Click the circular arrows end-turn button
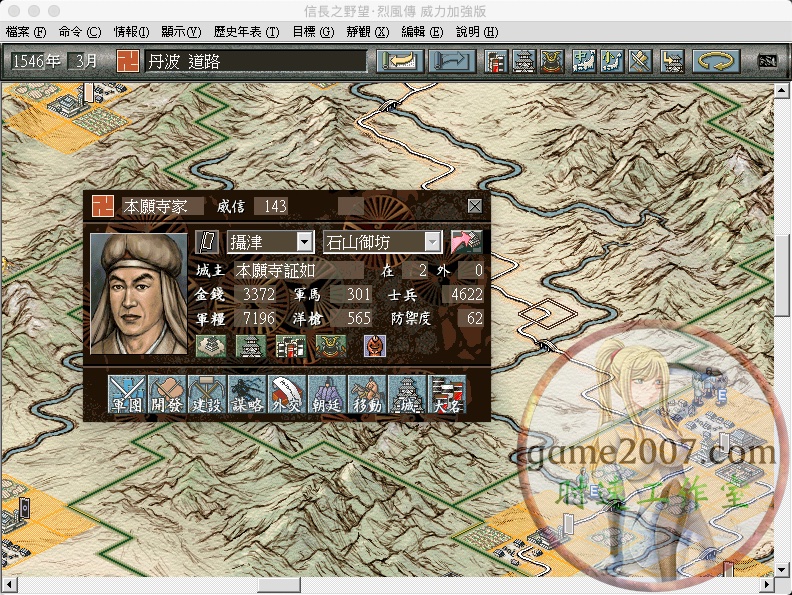Screen dimensions: 792x595 [x=716, y=62]
